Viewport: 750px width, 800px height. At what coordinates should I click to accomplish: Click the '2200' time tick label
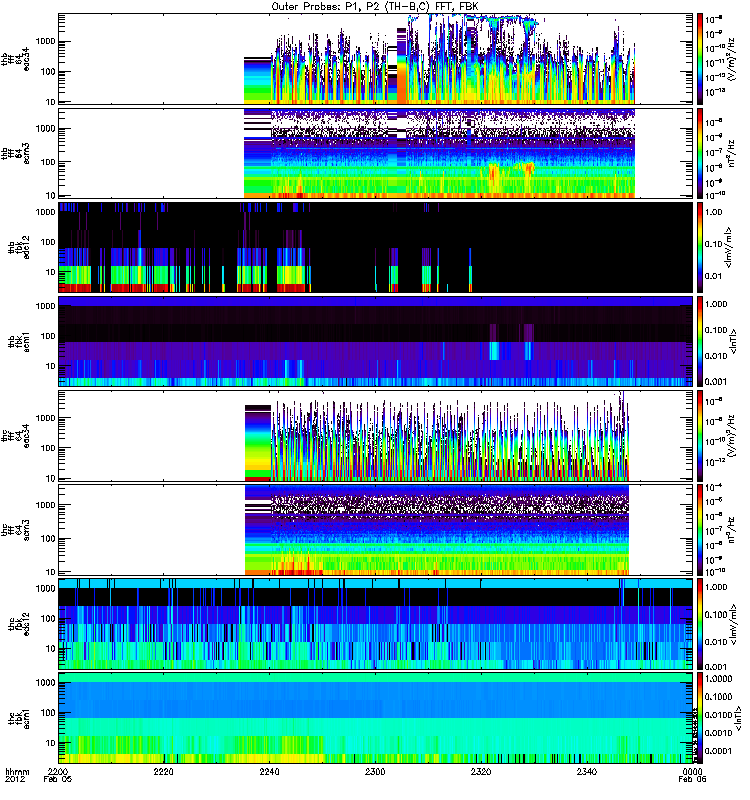tap(58, 771)
